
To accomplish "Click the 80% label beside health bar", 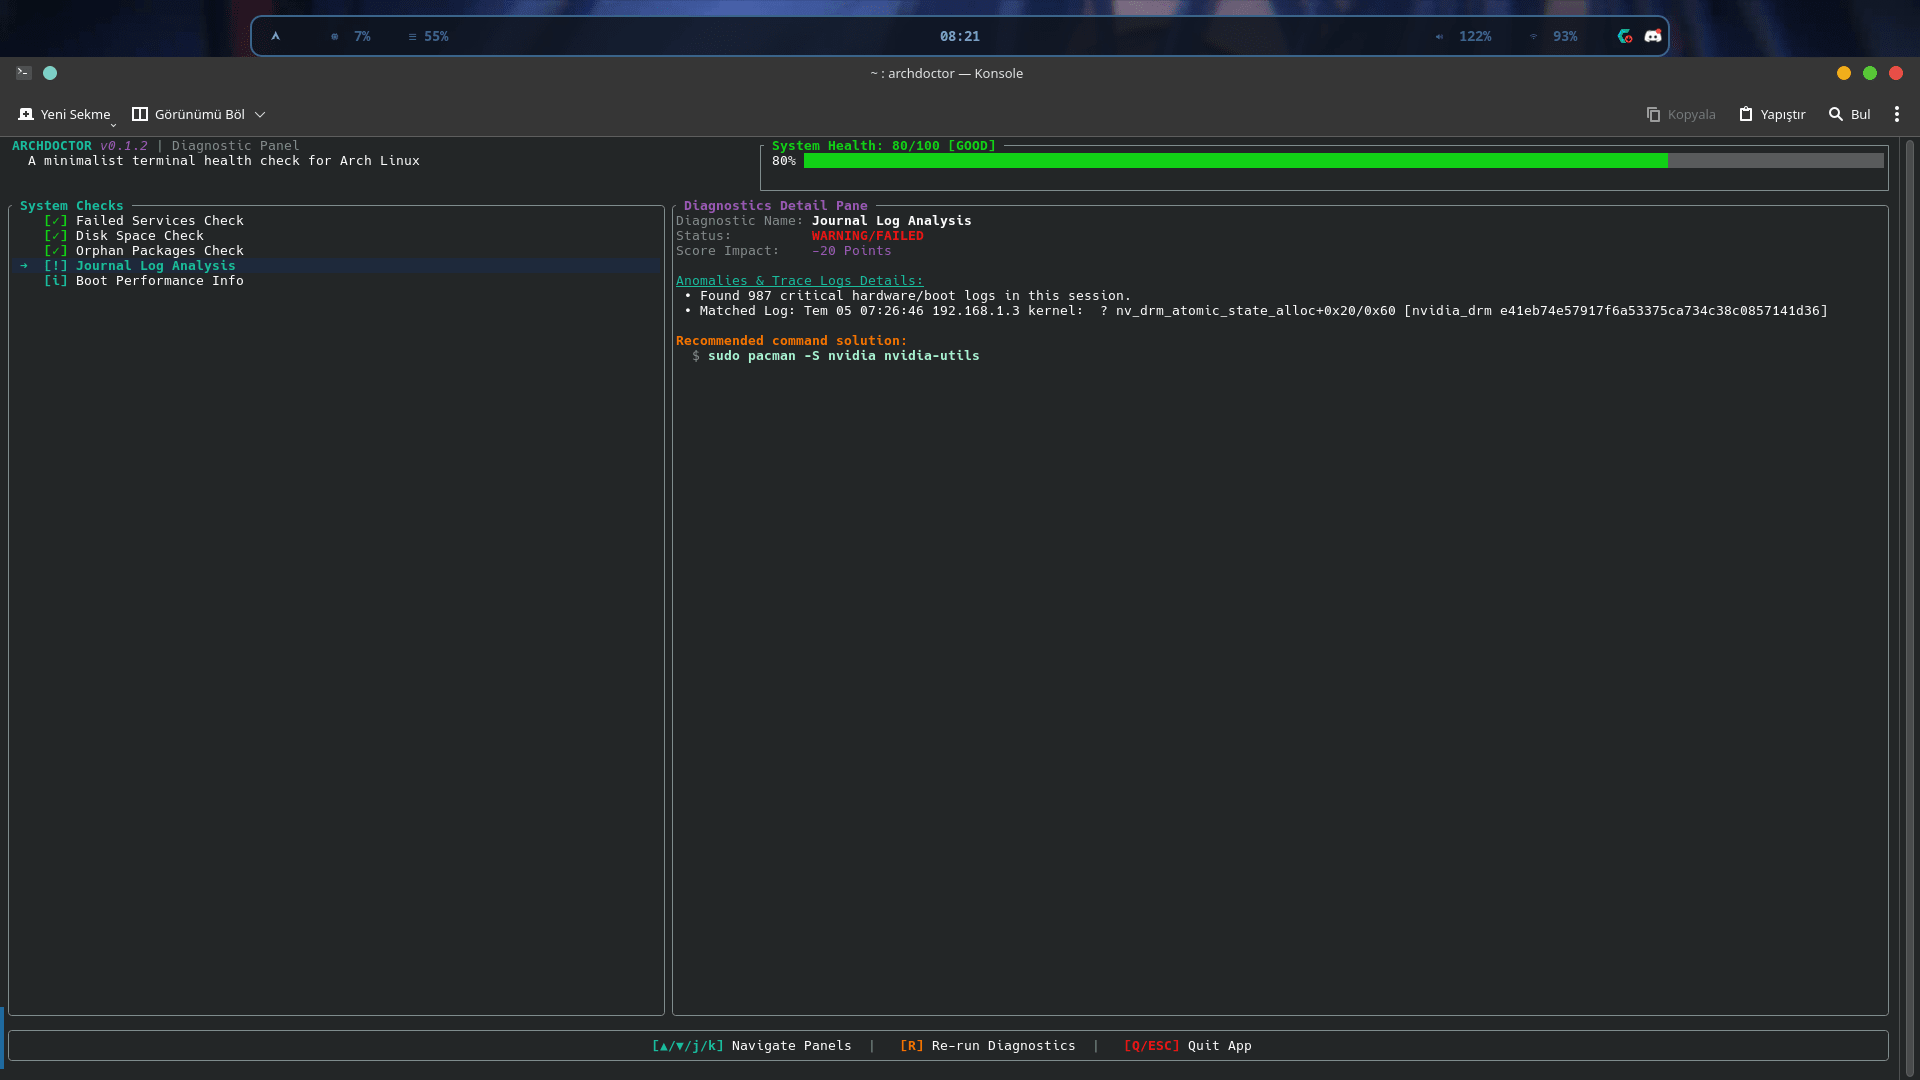I will (784, 161).
